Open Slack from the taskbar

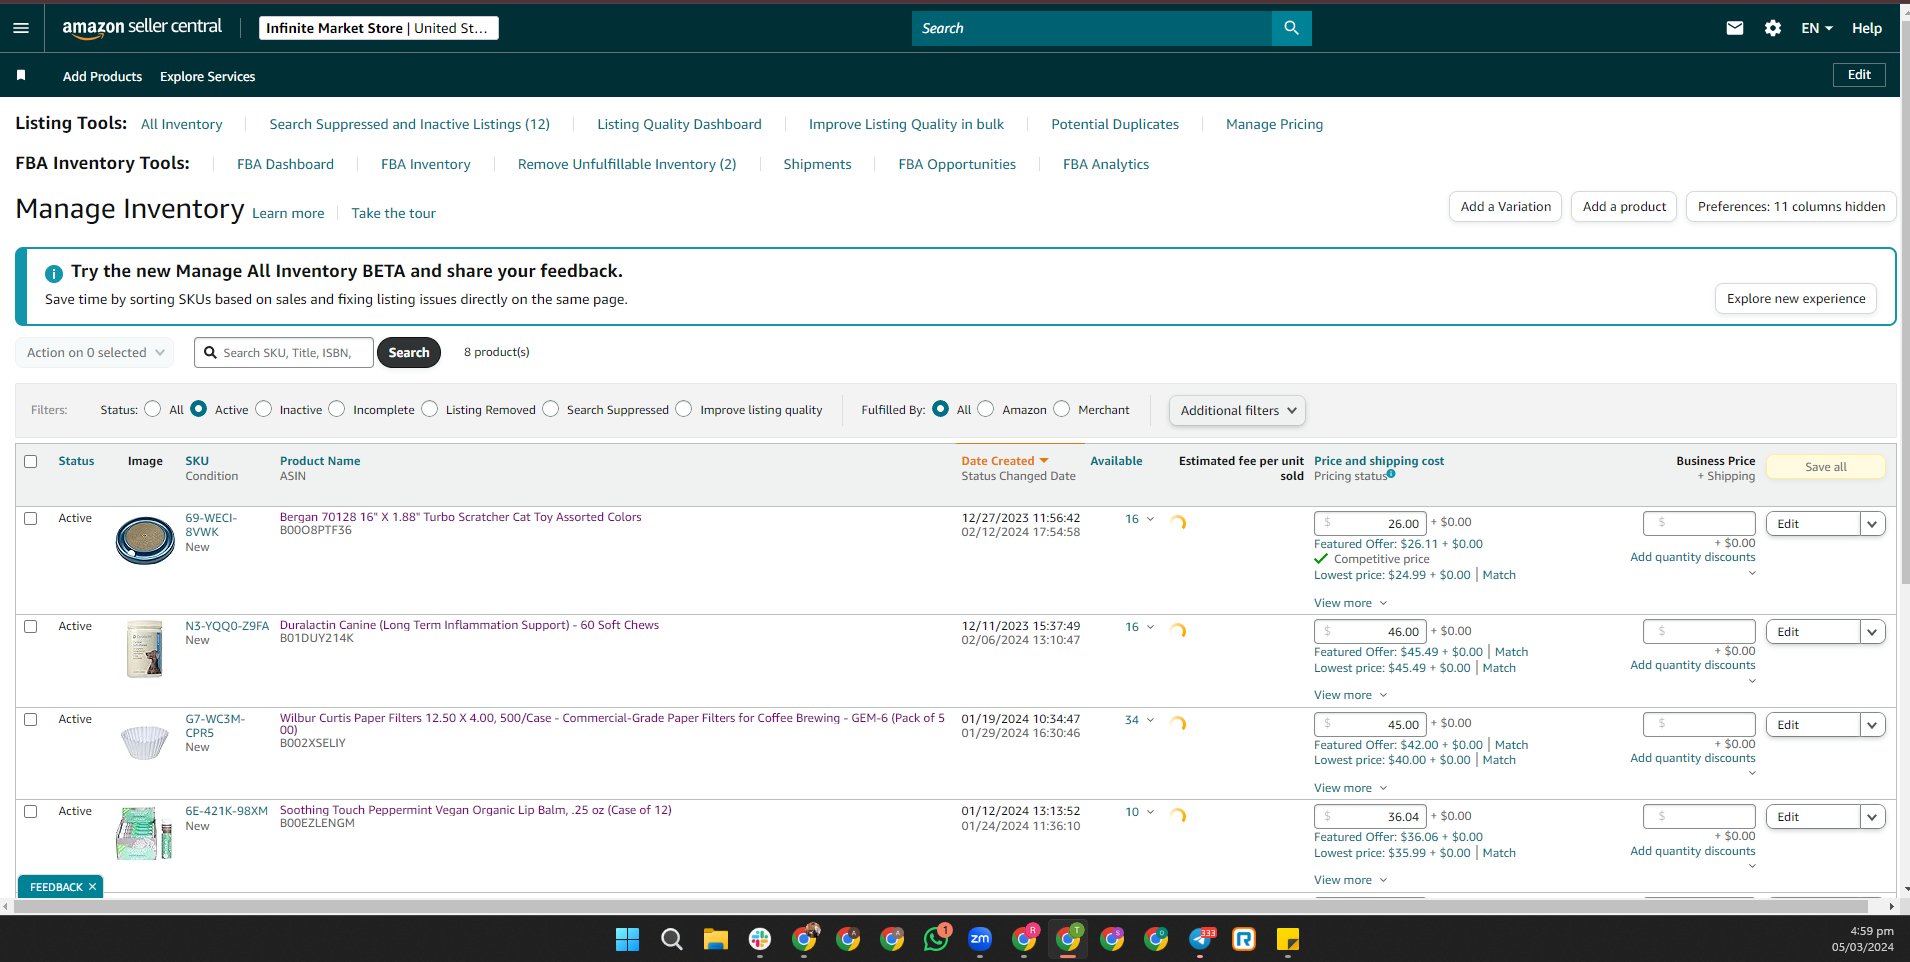pyautogui.click(x=760, y=939)
